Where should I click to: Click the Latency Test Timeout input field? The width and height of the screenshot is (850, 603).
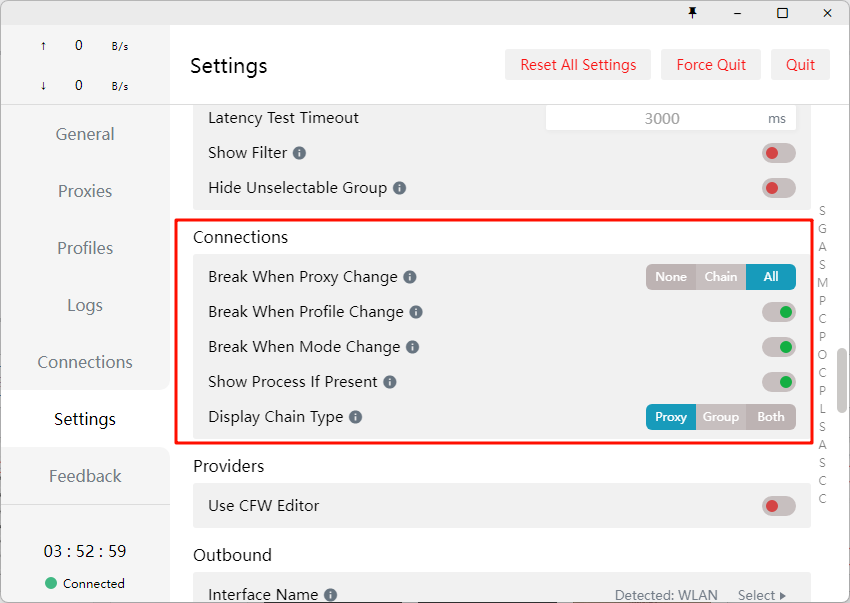coord(660,118)
